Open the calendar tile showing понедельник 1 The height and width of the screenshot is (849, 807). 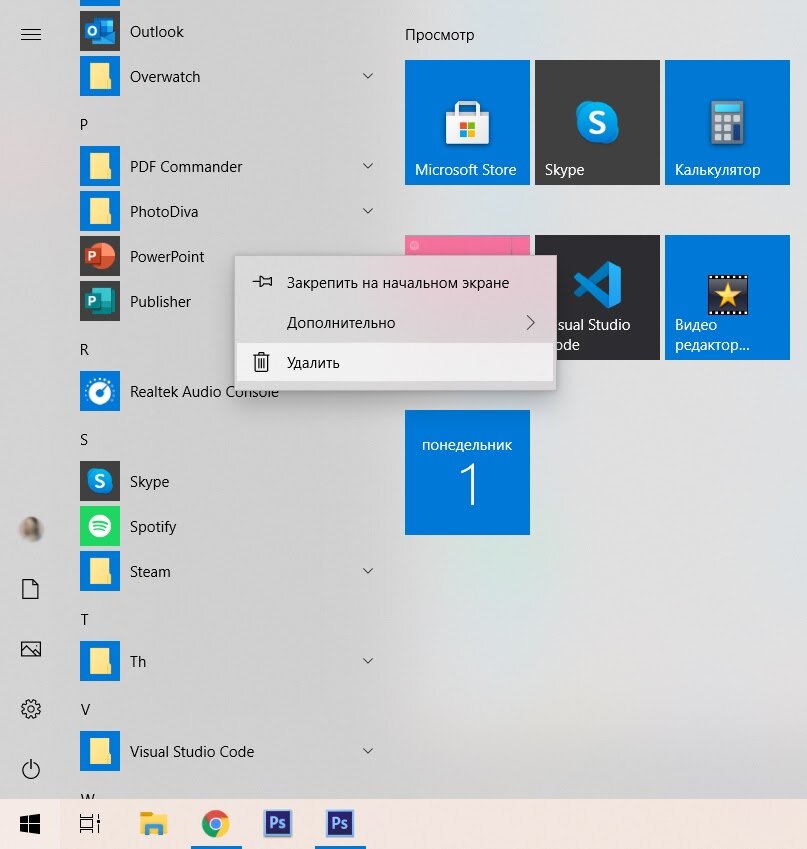[x=467, y=472]
